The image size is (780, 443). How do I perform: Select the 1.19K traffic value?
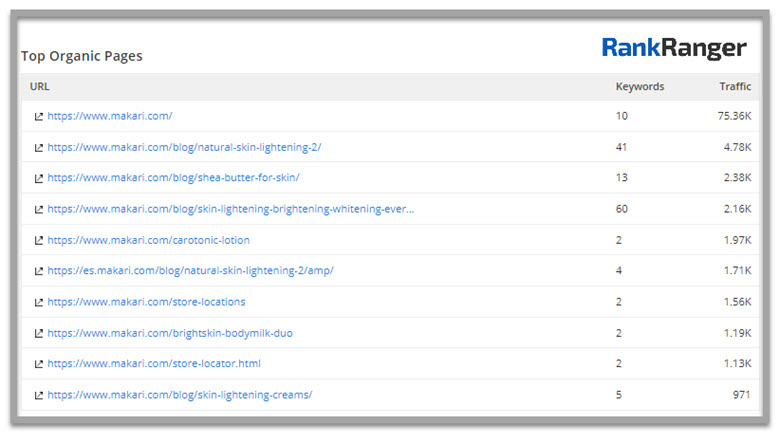[x=737, y=333]
